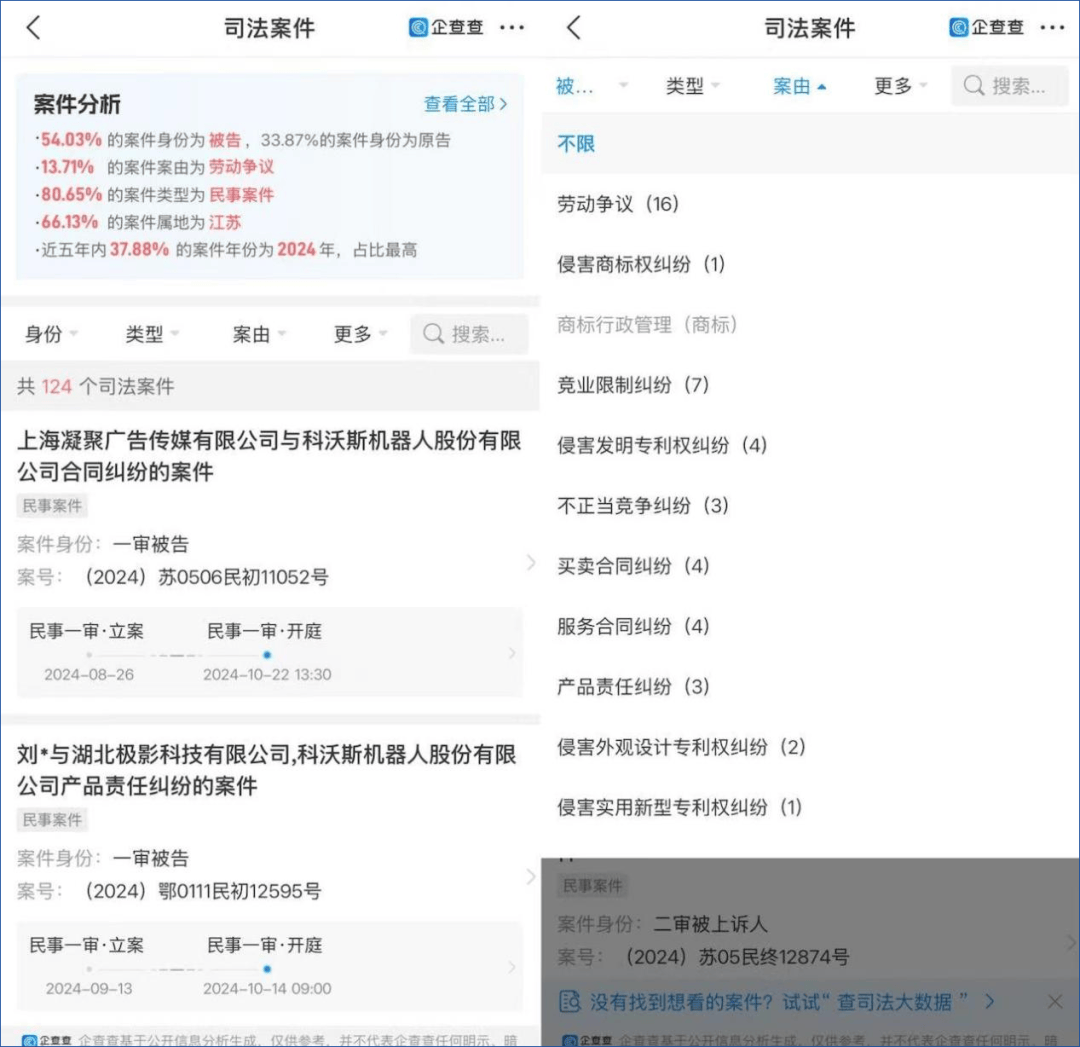Viewport: 1080px width, 1047px height.
Task: Tap the 企查查 logo on left screen
Action: 446,28
